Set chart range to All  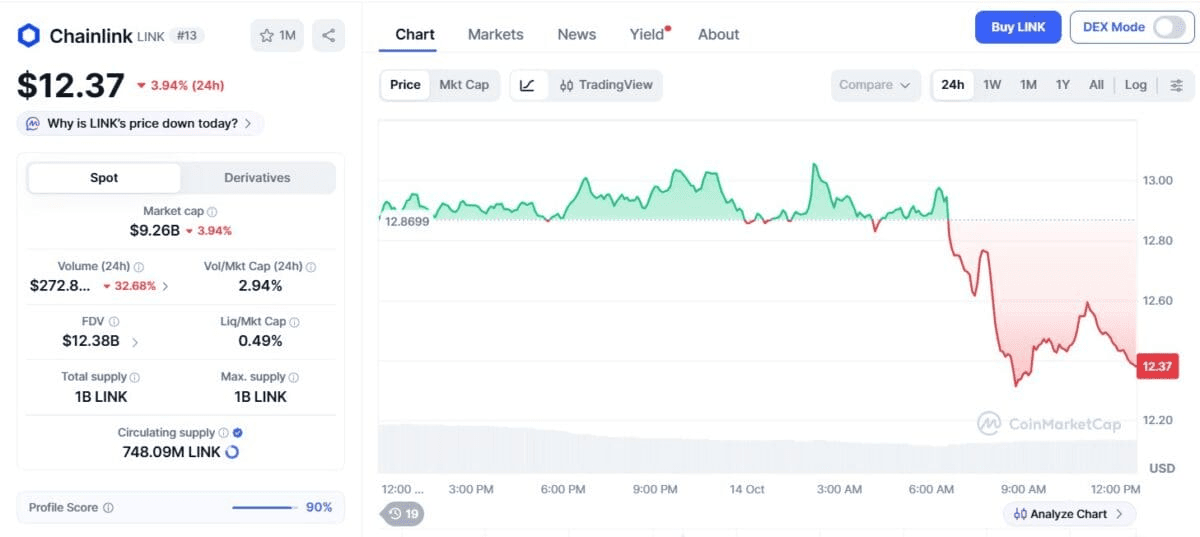tap(1096, 85)
